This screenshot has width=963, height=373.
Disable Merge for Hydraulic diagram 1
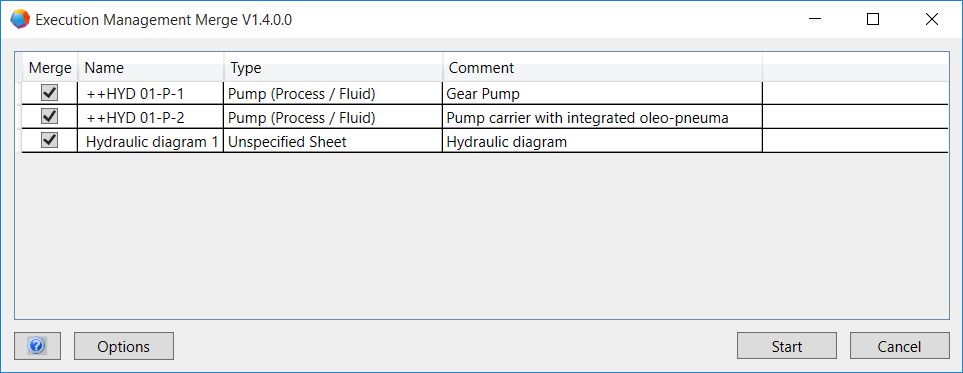49,141
